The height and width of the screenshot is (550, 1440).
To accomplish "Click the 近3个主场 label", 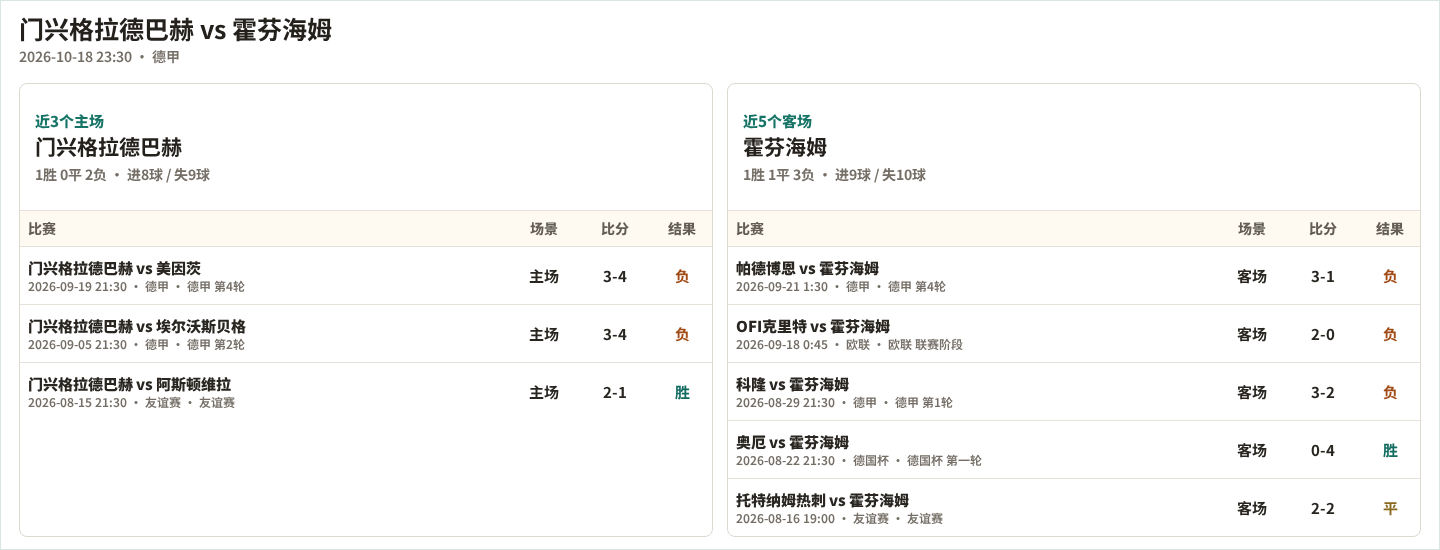I will (69, 121).
